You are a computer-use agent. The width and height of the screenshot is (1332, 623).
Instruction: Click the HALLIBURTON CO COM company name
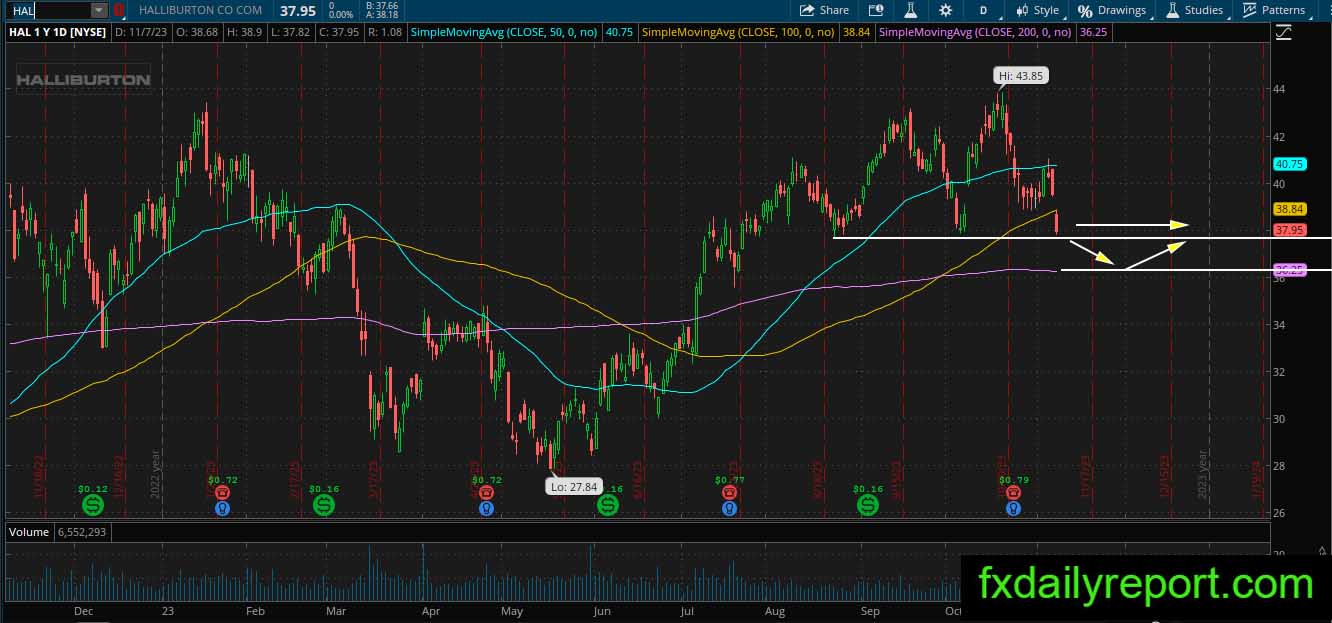pyautogui.click(x=199, y=10)
